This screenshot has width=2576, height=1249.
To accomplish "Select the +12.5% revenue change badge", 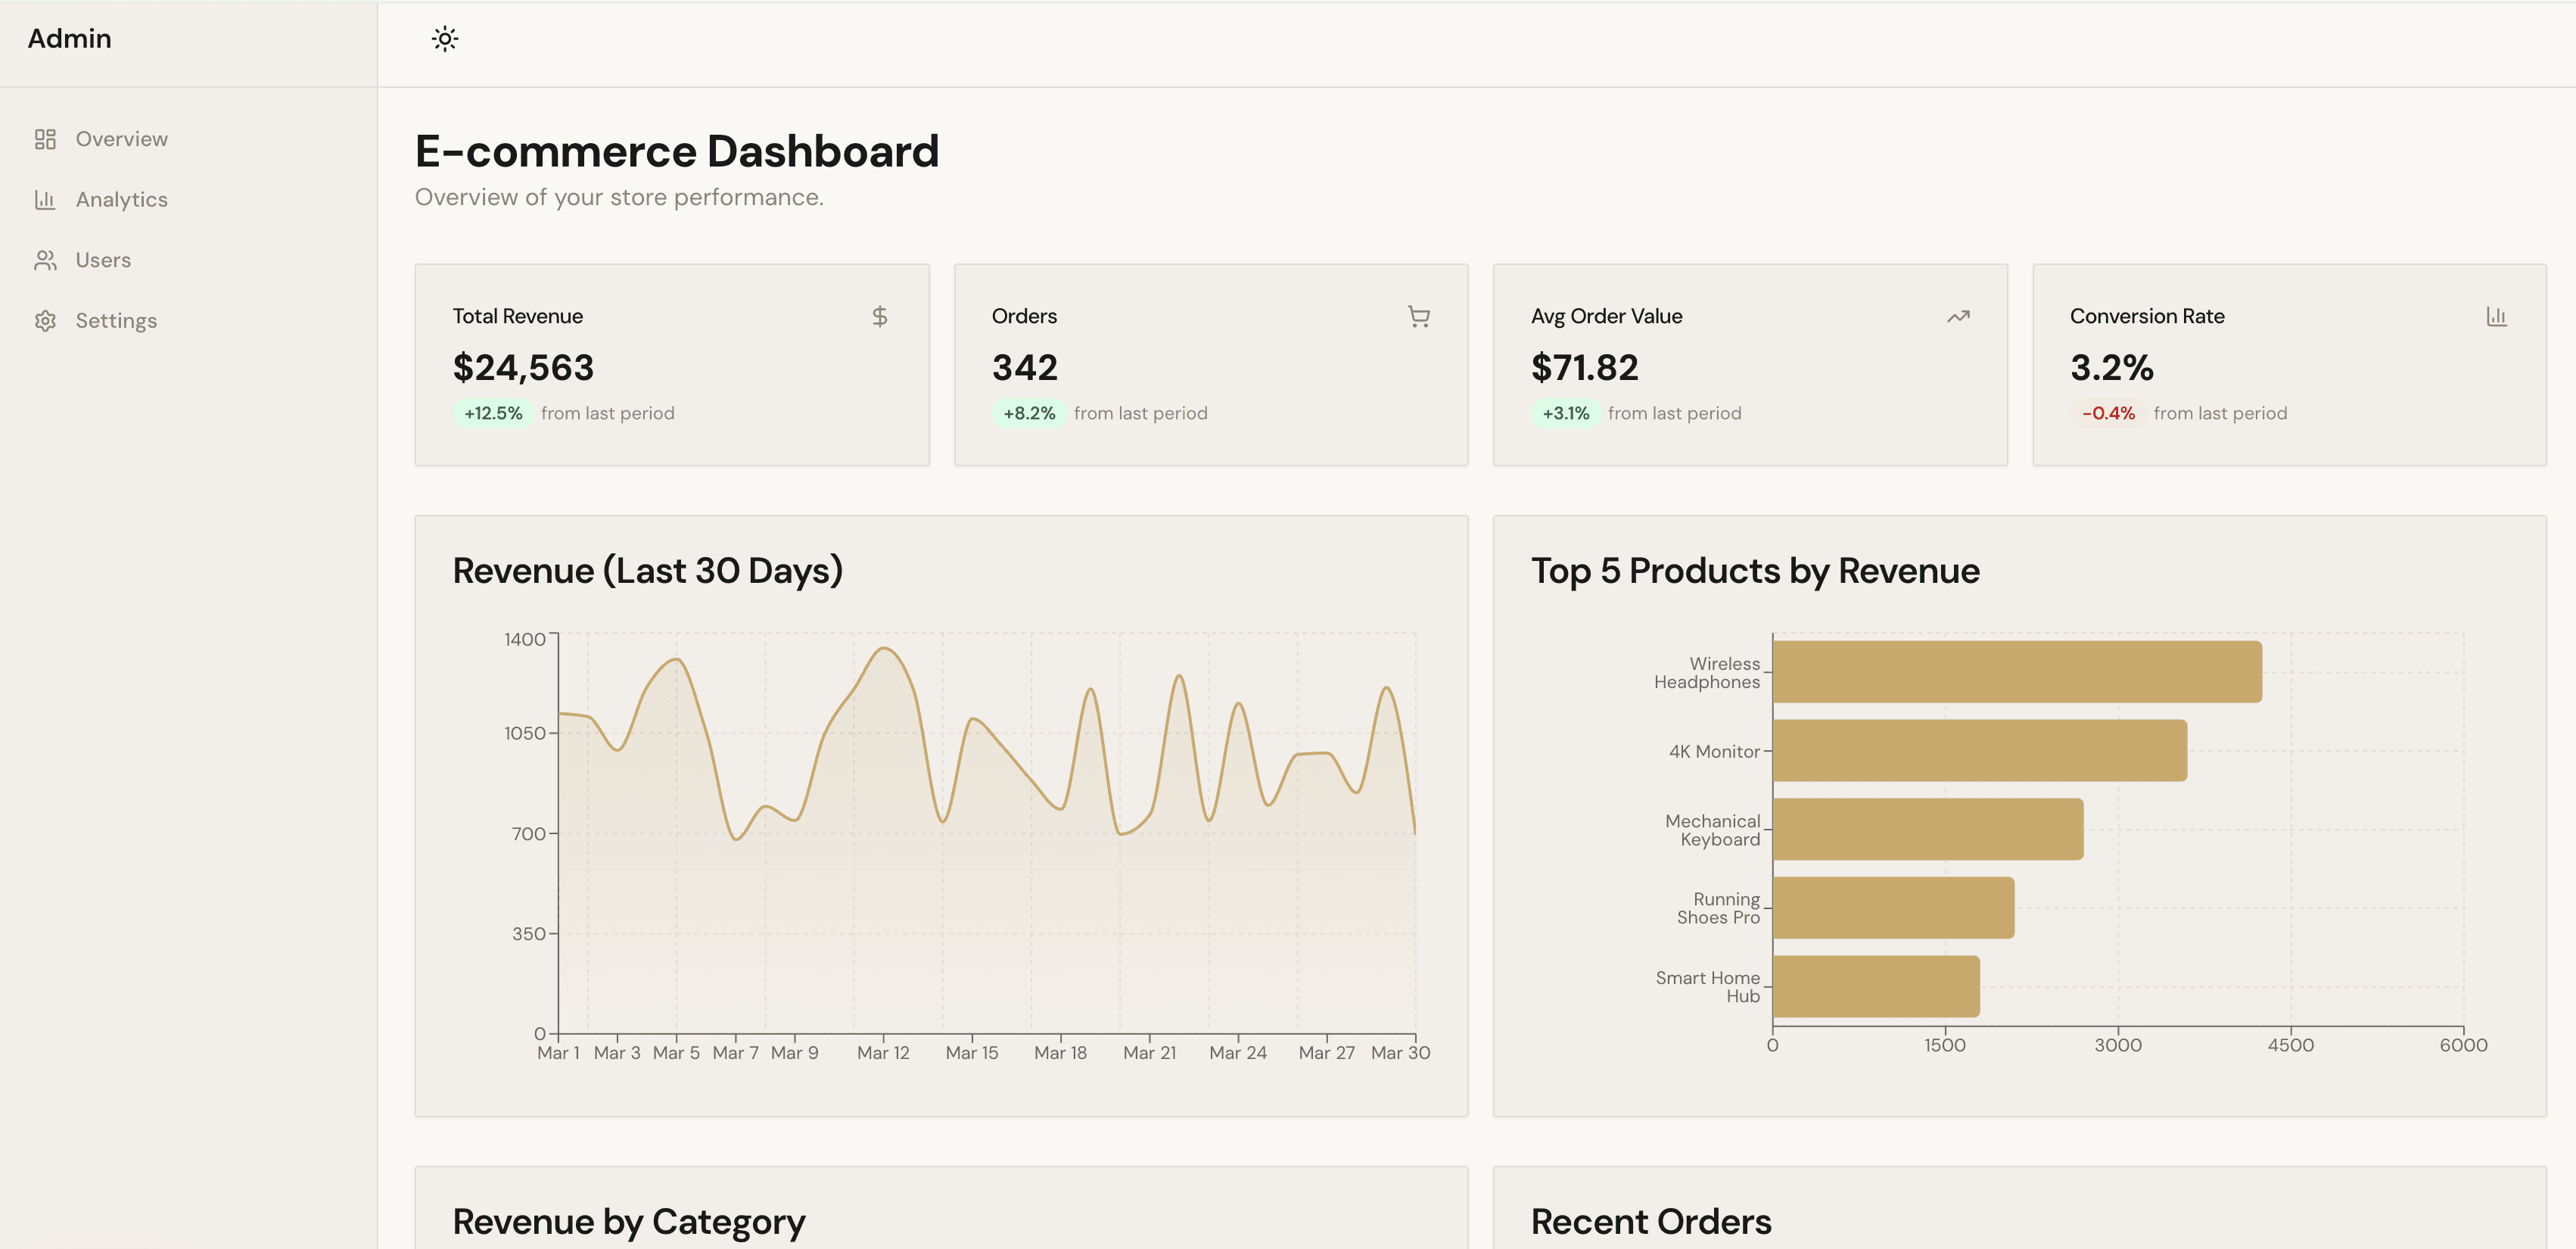I will click(493, 413).
